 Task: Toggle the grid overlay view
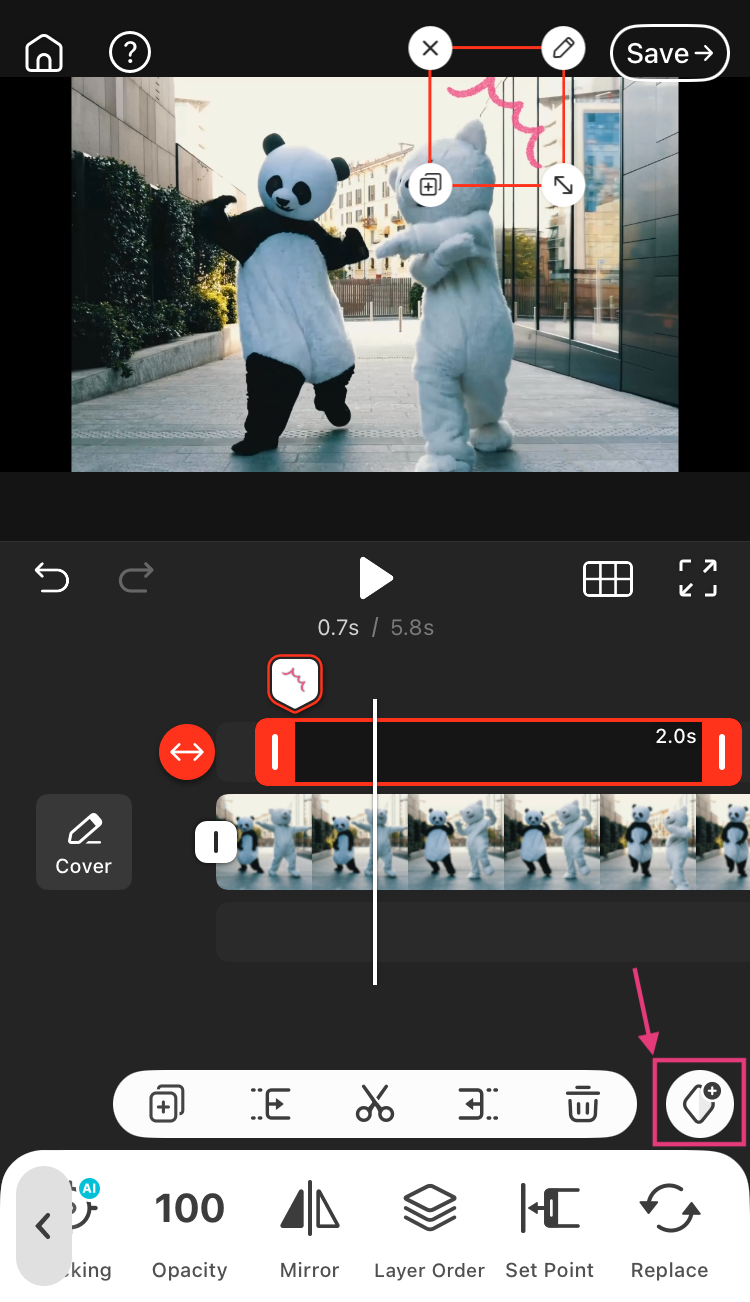(607, 578)
